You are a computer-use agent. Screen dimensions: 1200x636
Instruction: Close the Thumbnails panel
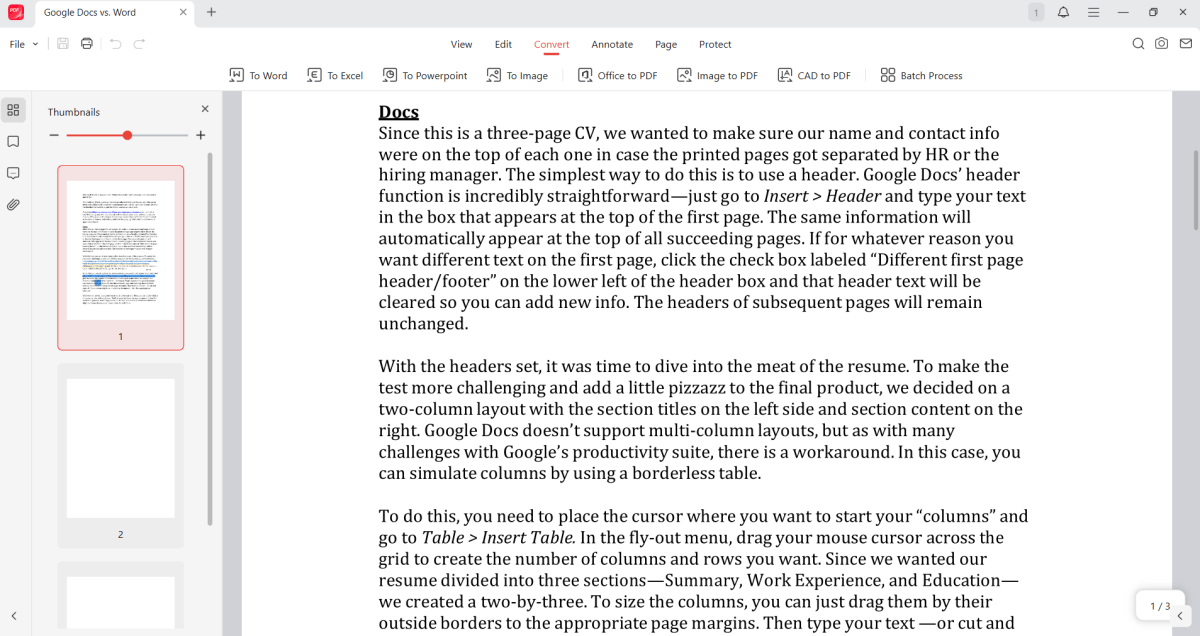[205, 109]
